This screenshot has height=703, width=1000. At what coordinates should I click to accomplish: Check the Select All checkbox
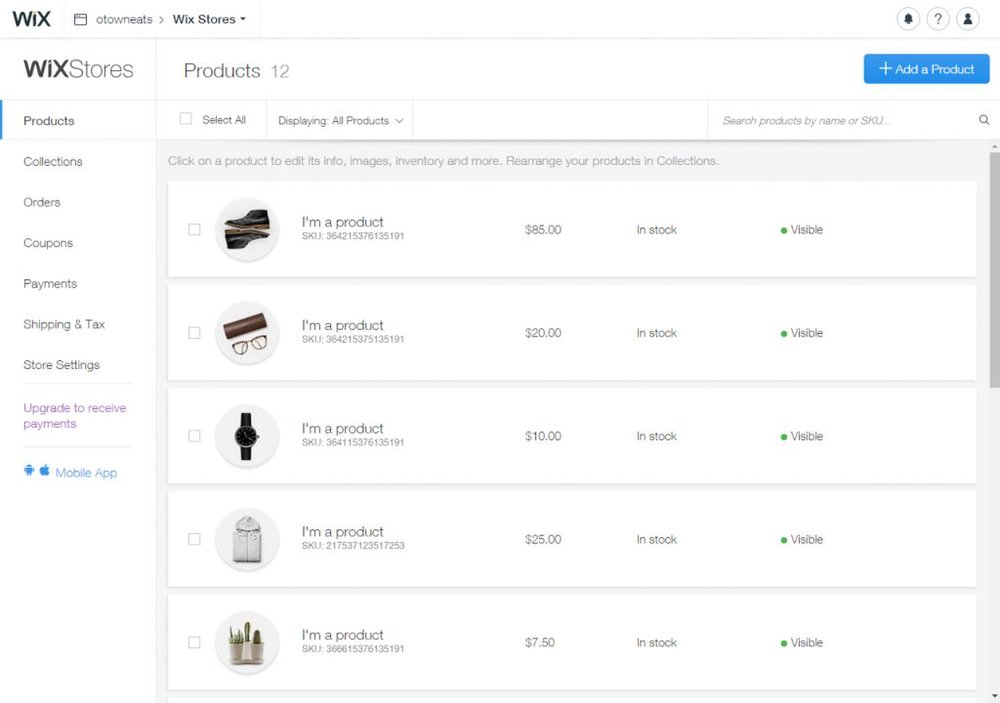tap(186, 119)
